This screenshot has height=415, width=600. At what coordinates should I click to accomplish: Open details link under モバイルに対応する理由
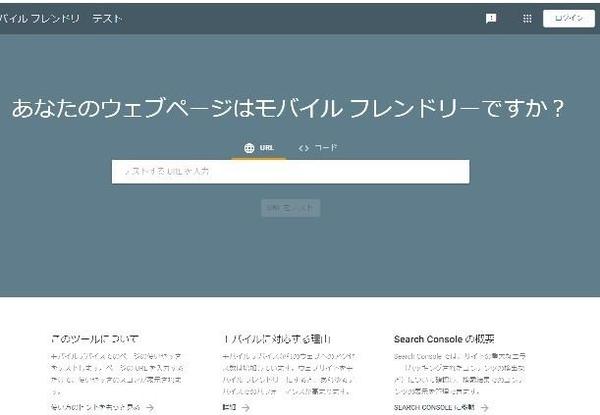pos(229,407)
